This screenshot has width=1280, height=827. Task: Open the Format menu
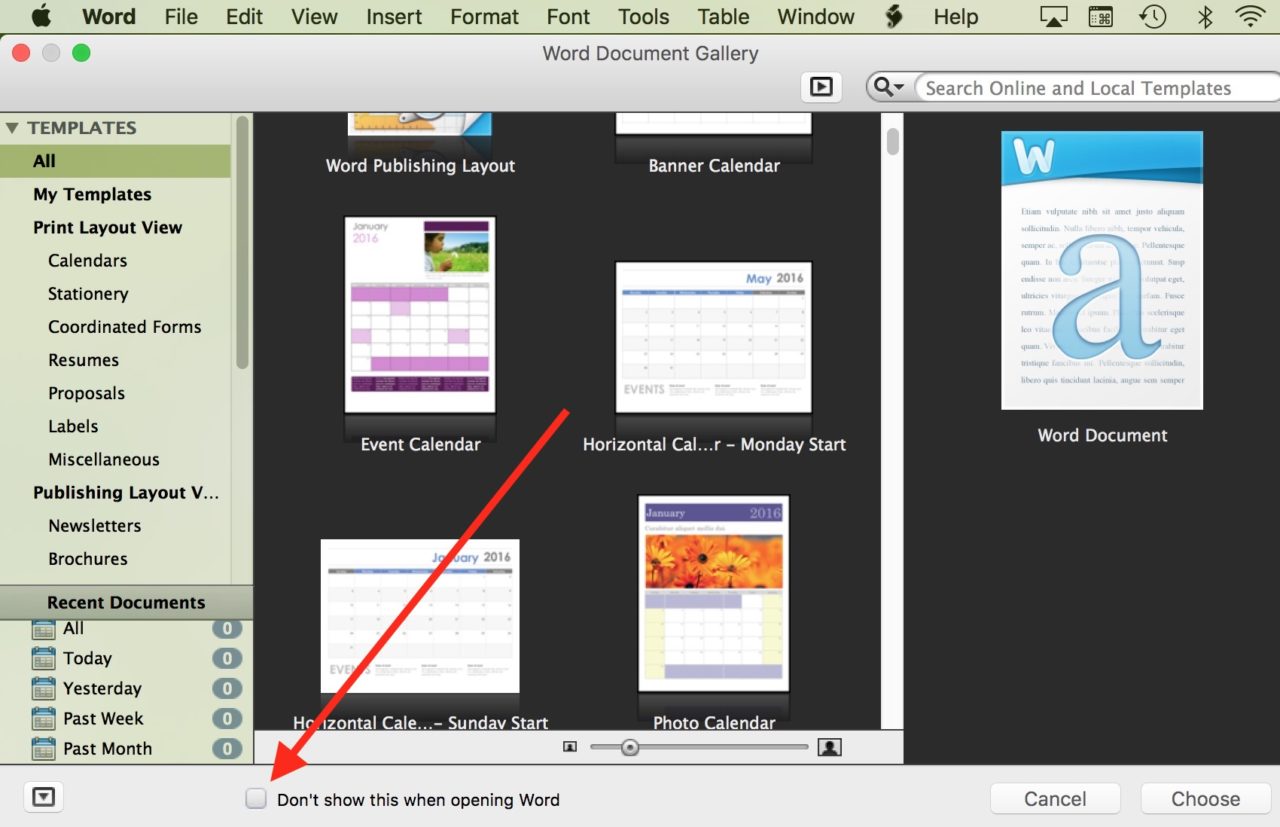click(484, 16)
